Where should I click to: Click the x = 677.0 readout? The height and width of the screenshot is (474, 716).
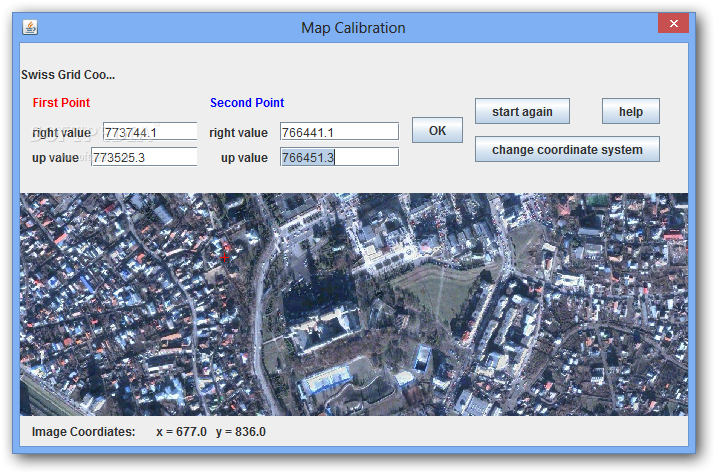[181, 432]
